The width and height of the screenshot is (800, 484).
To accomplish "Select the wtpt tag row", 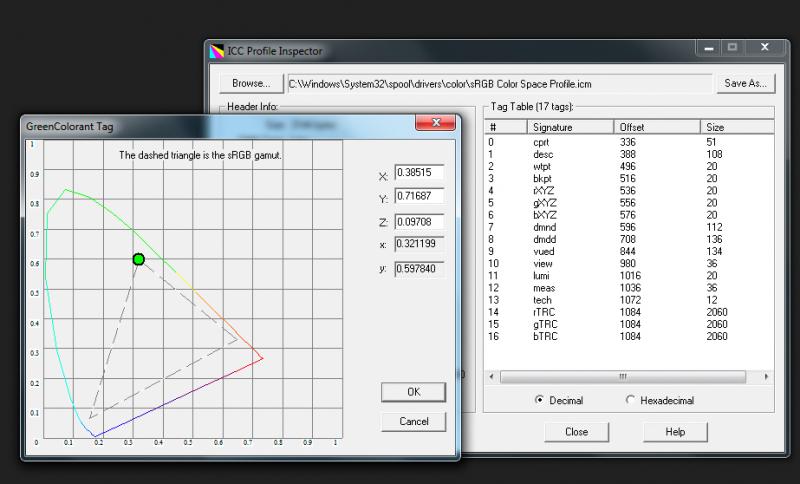I will pos(629,167).
